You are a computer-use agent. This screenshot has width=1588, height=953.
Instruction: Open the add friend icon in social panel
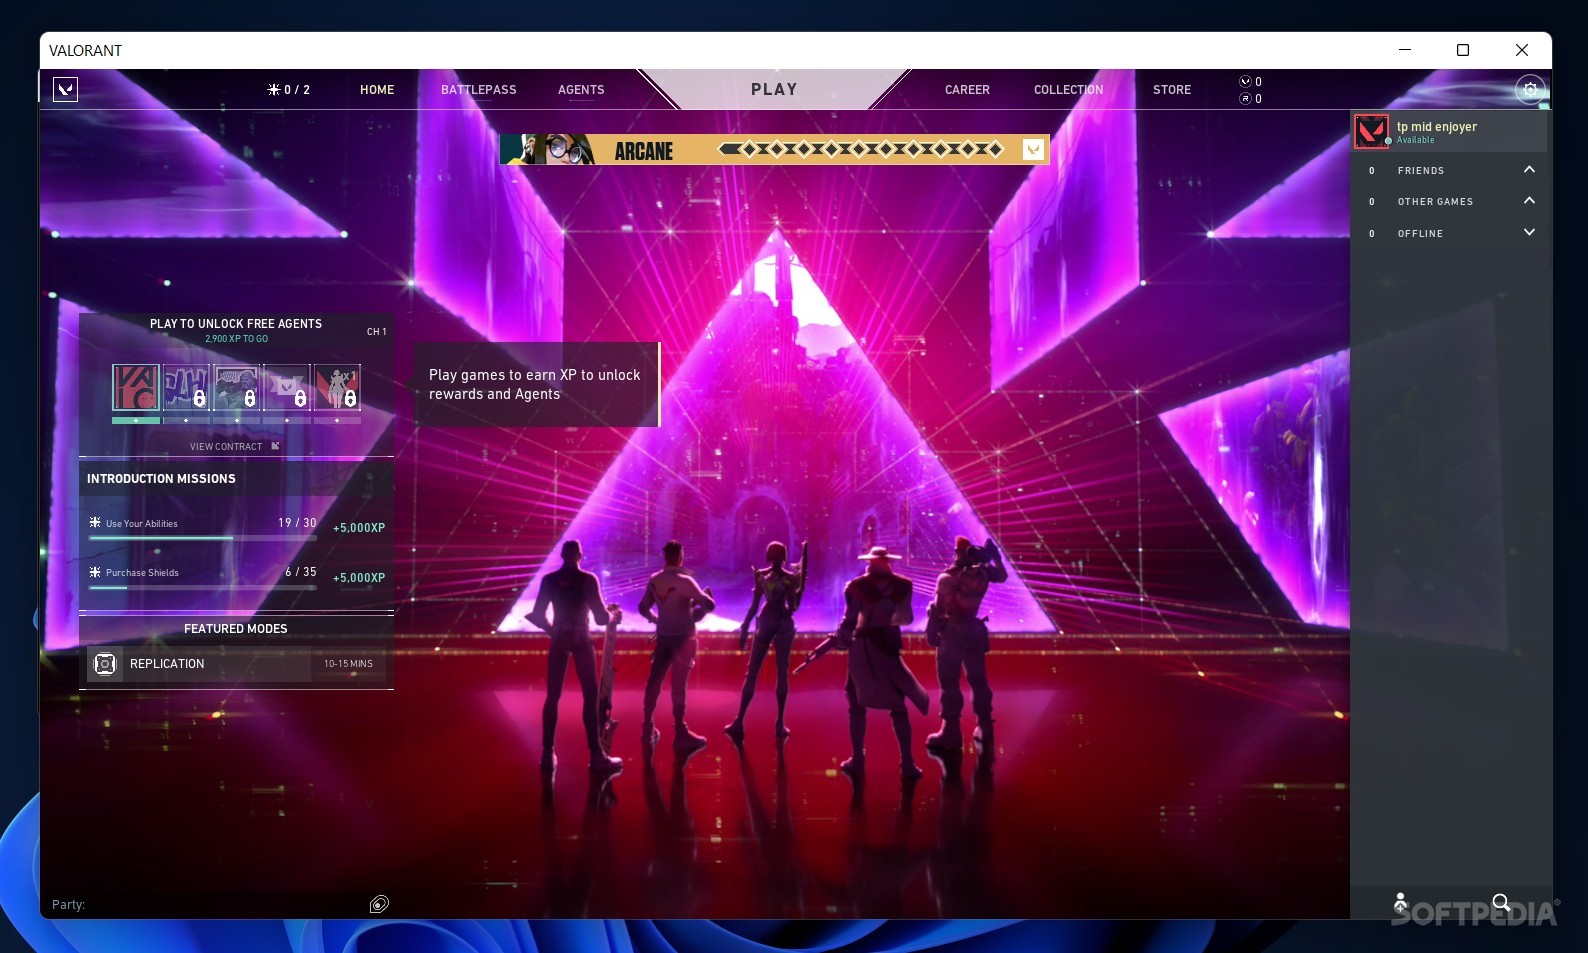[x=1401, y=903]
